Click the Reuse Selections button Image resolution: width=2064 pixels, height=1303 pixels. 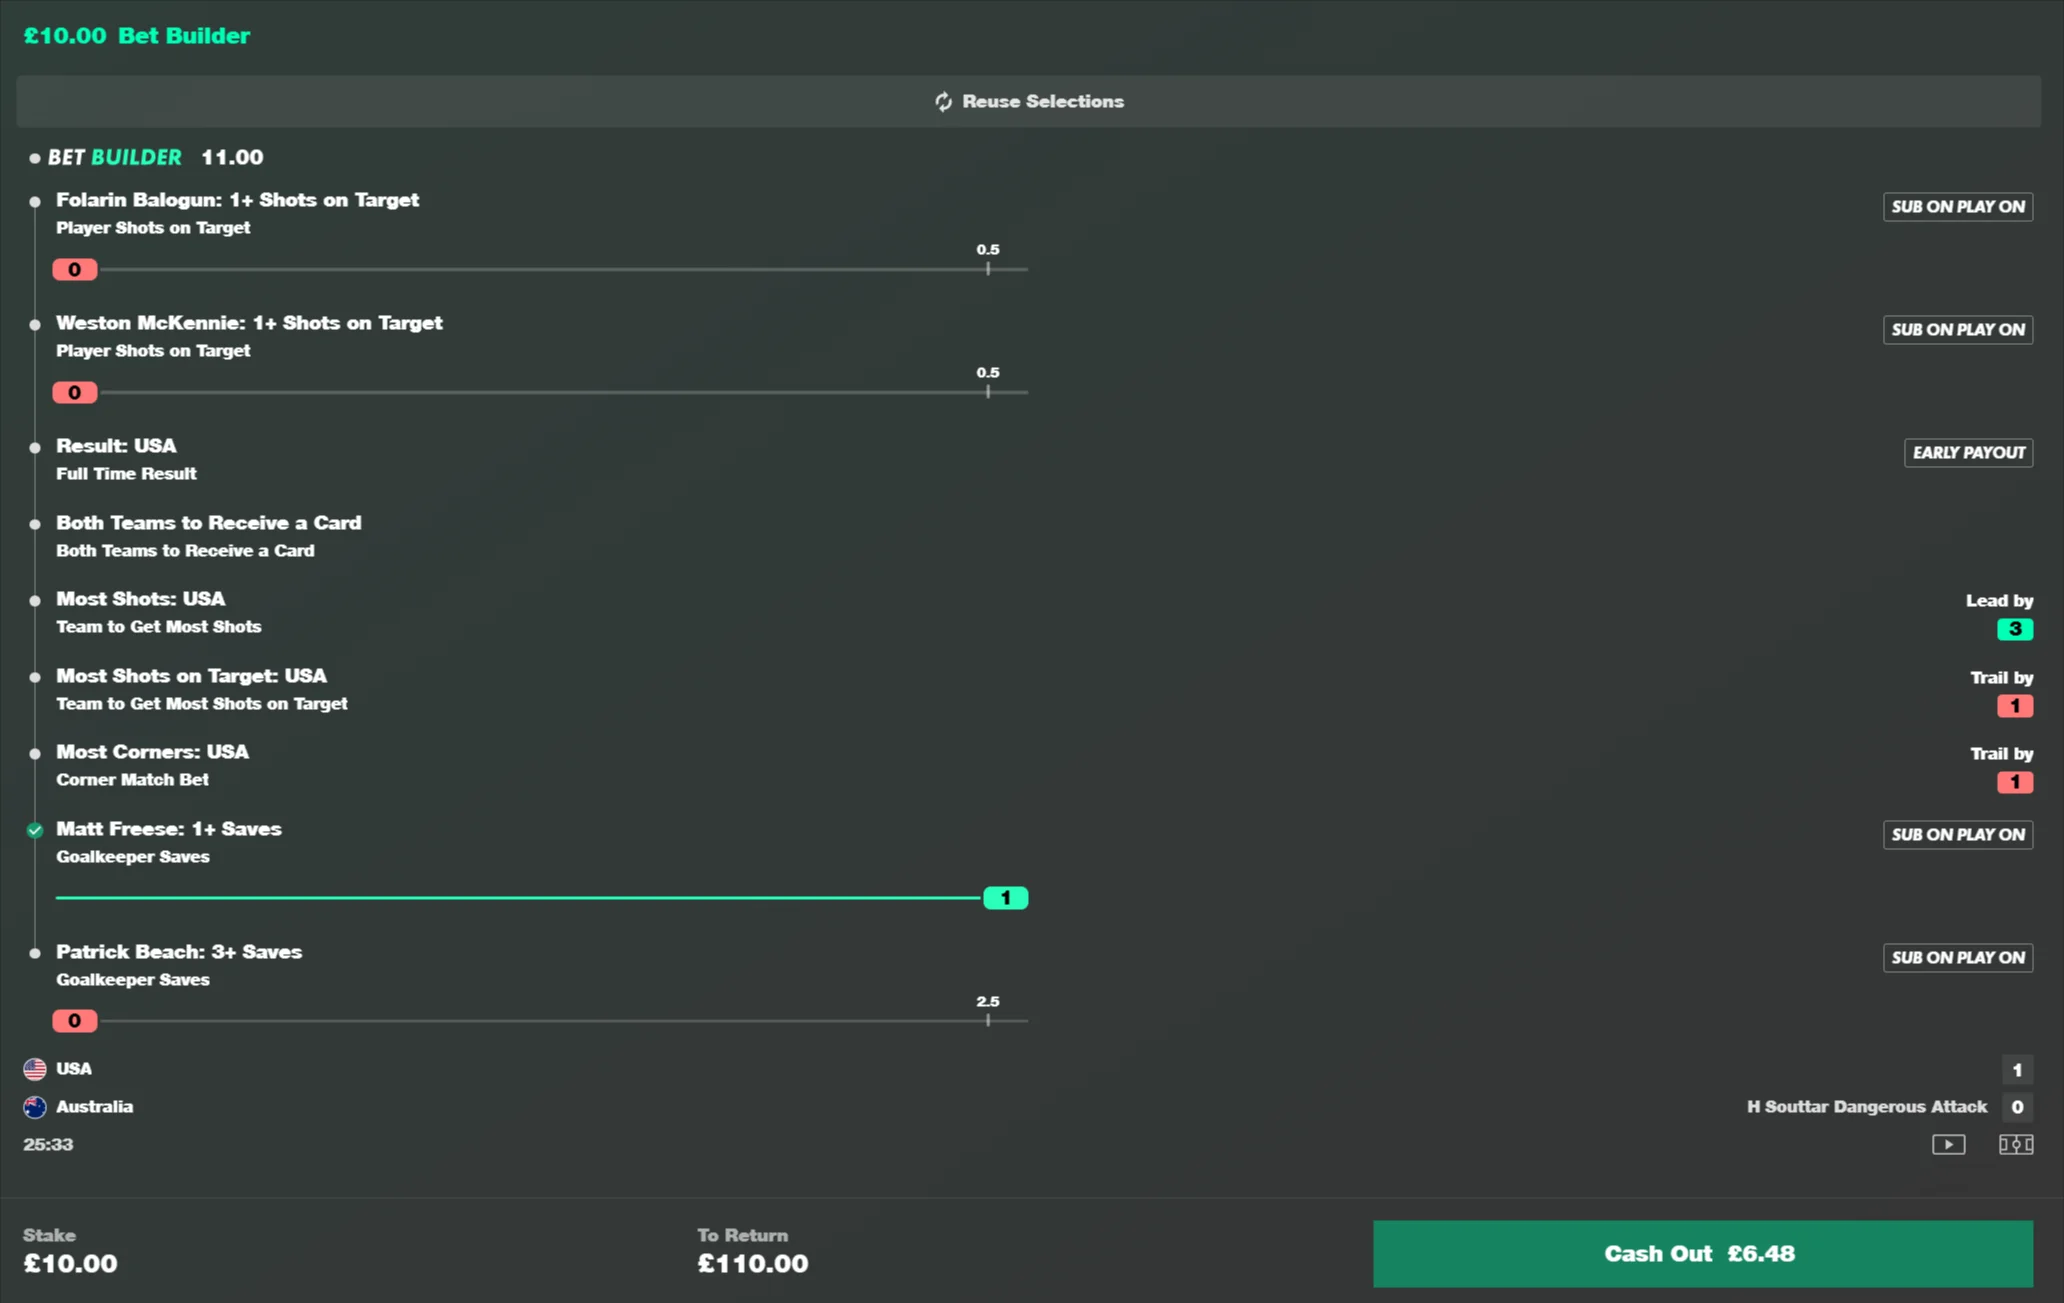tap(1029, 101)
